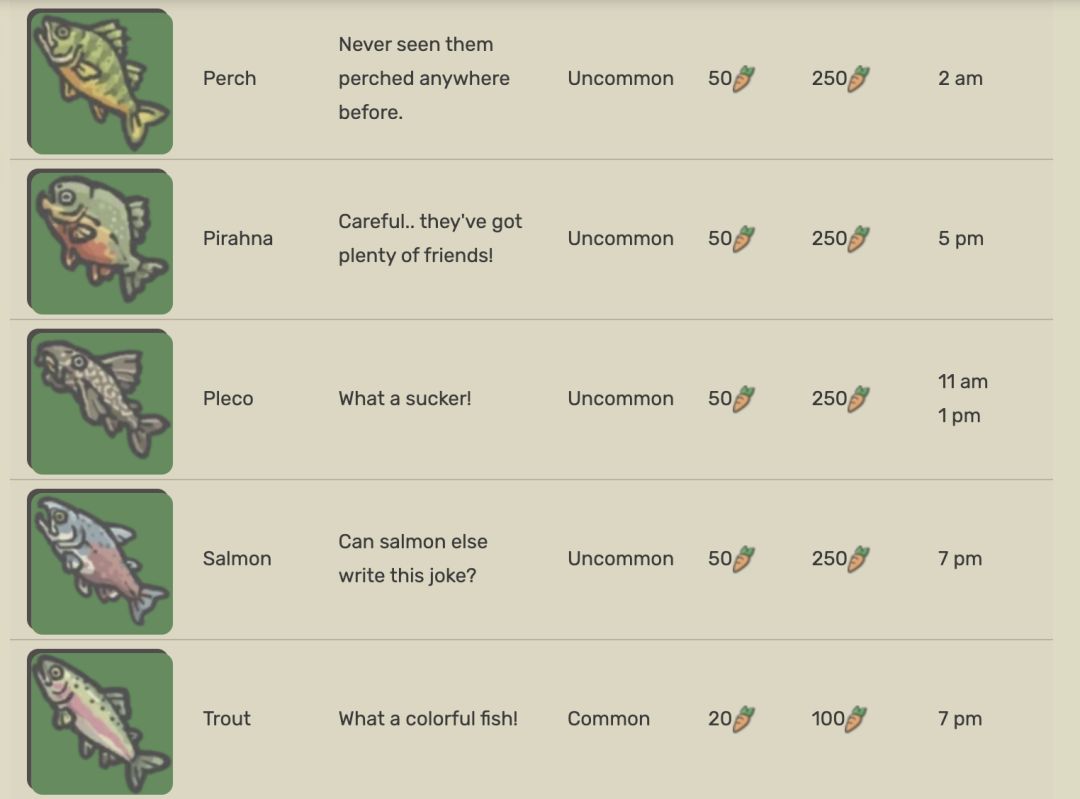The image size is (1080, 799).
Task: Click the Perch name text
Action: (x=229, y=79)
